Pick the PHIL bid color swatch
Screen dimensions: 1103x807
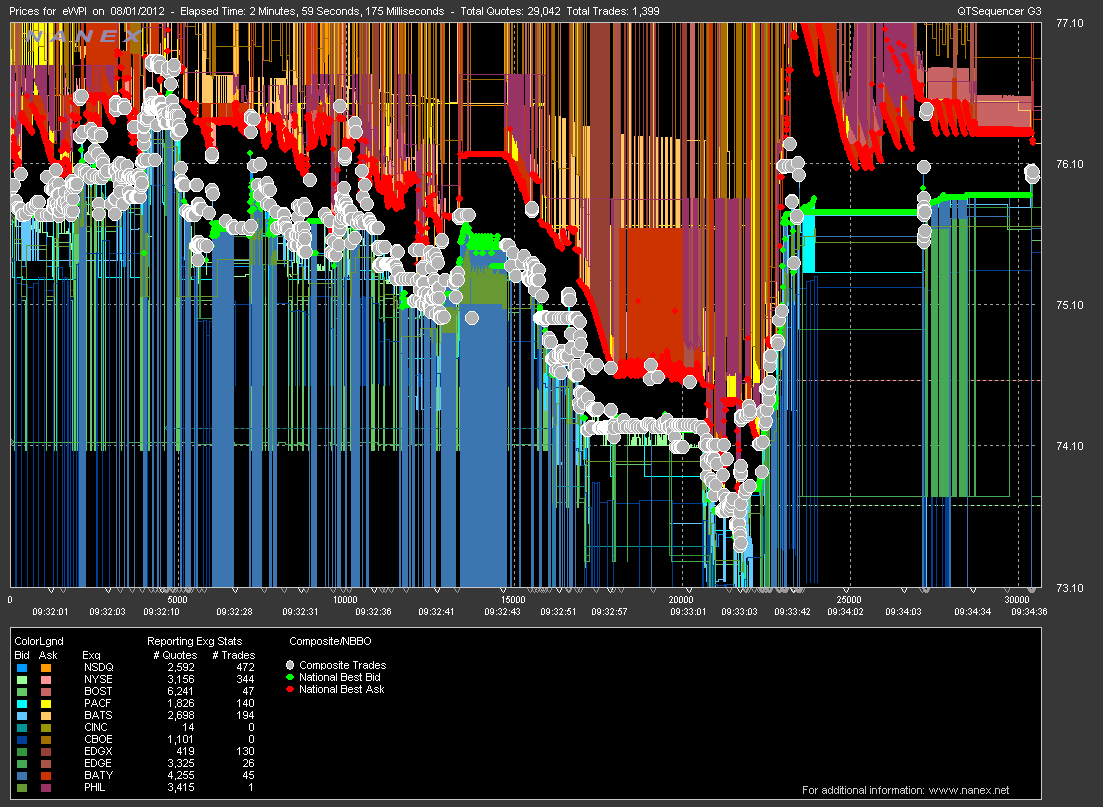pyautogui.click(x=22, y=787)
